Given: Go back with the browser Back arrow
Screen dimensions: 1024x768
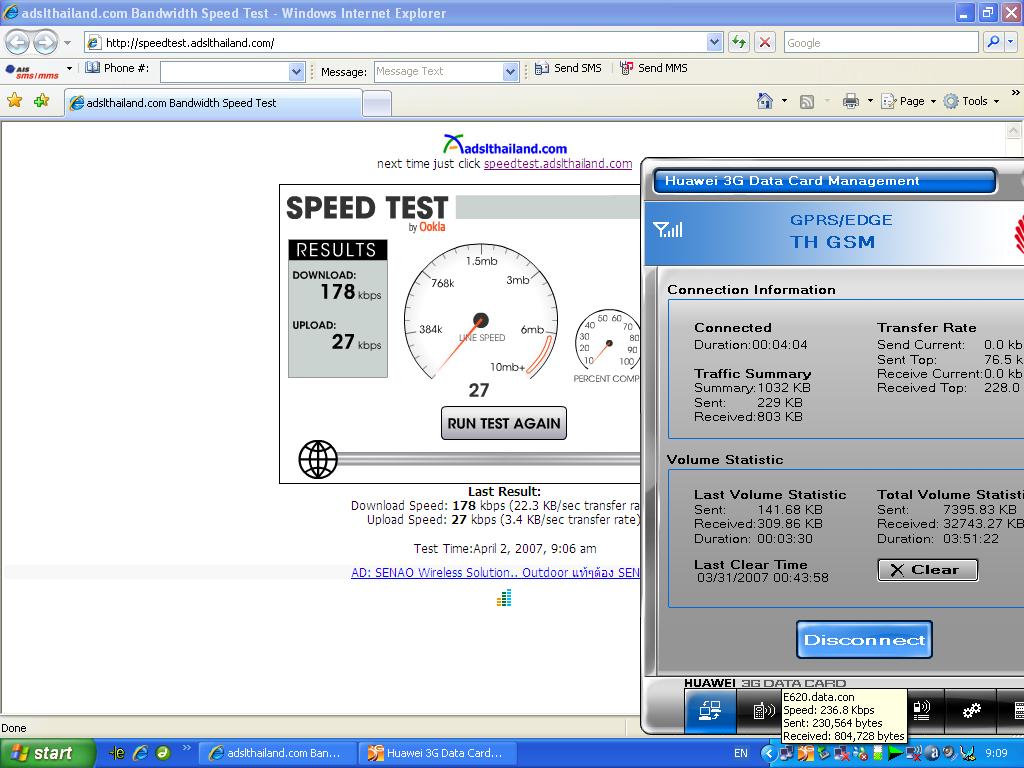Looking at the screenshot, I should point(18,43).
